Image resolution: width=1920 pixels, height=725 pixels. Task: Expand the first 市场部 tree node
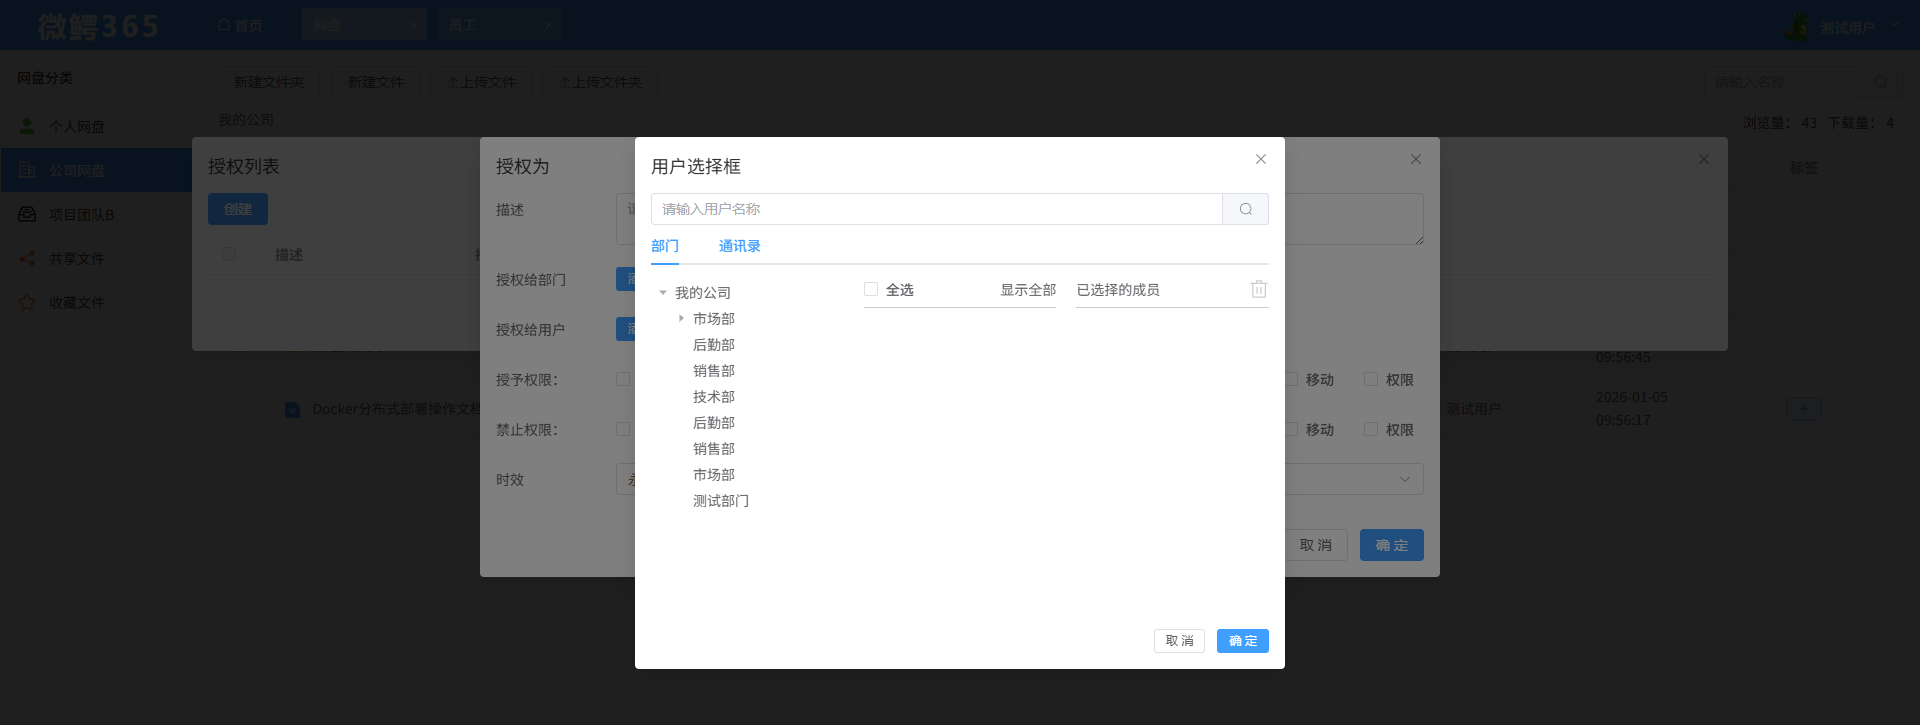681,318
